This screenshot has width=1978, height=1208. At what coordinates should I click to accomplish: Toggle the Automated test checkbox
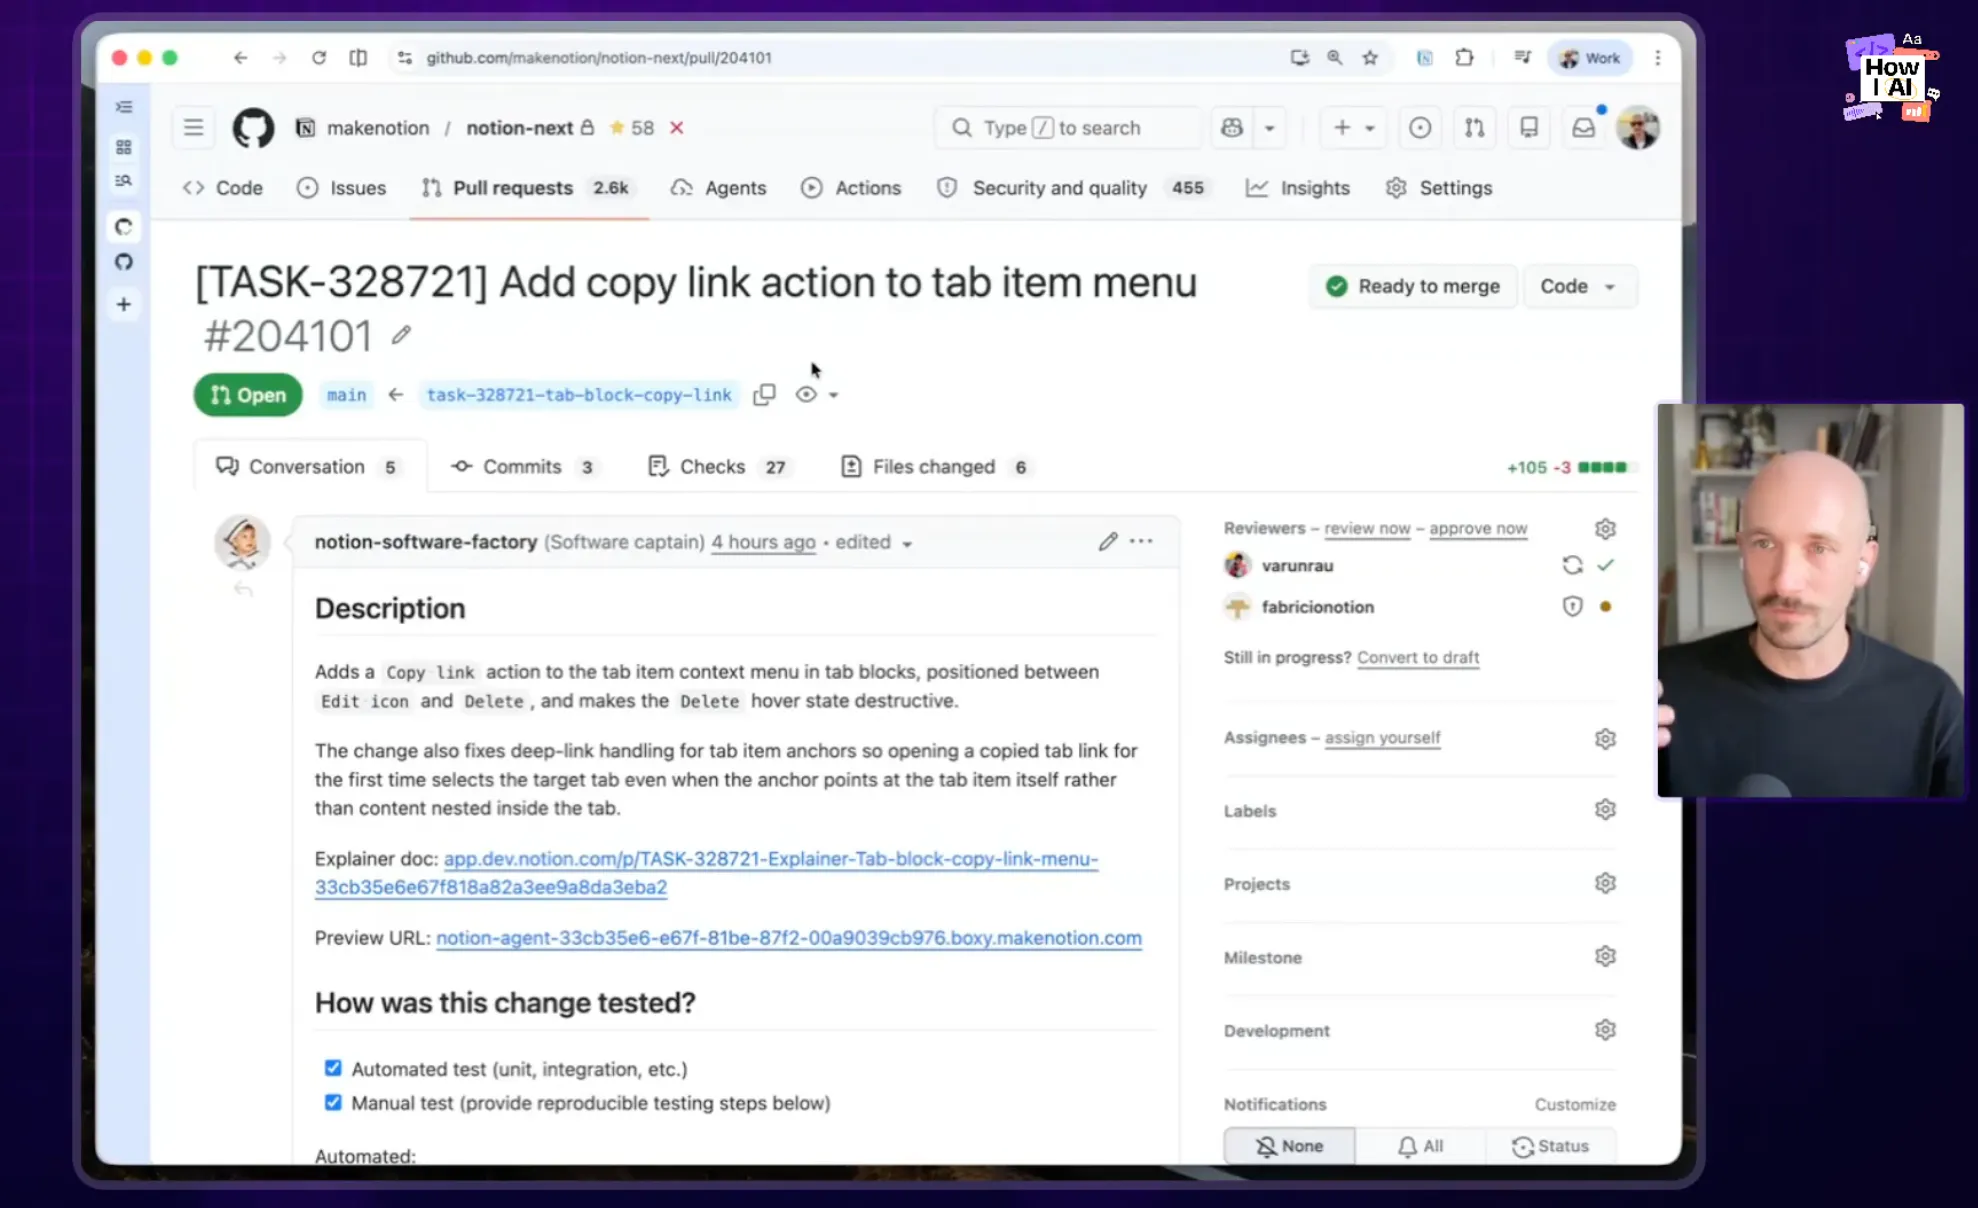pyautogui.click(x=333, y=1068)
